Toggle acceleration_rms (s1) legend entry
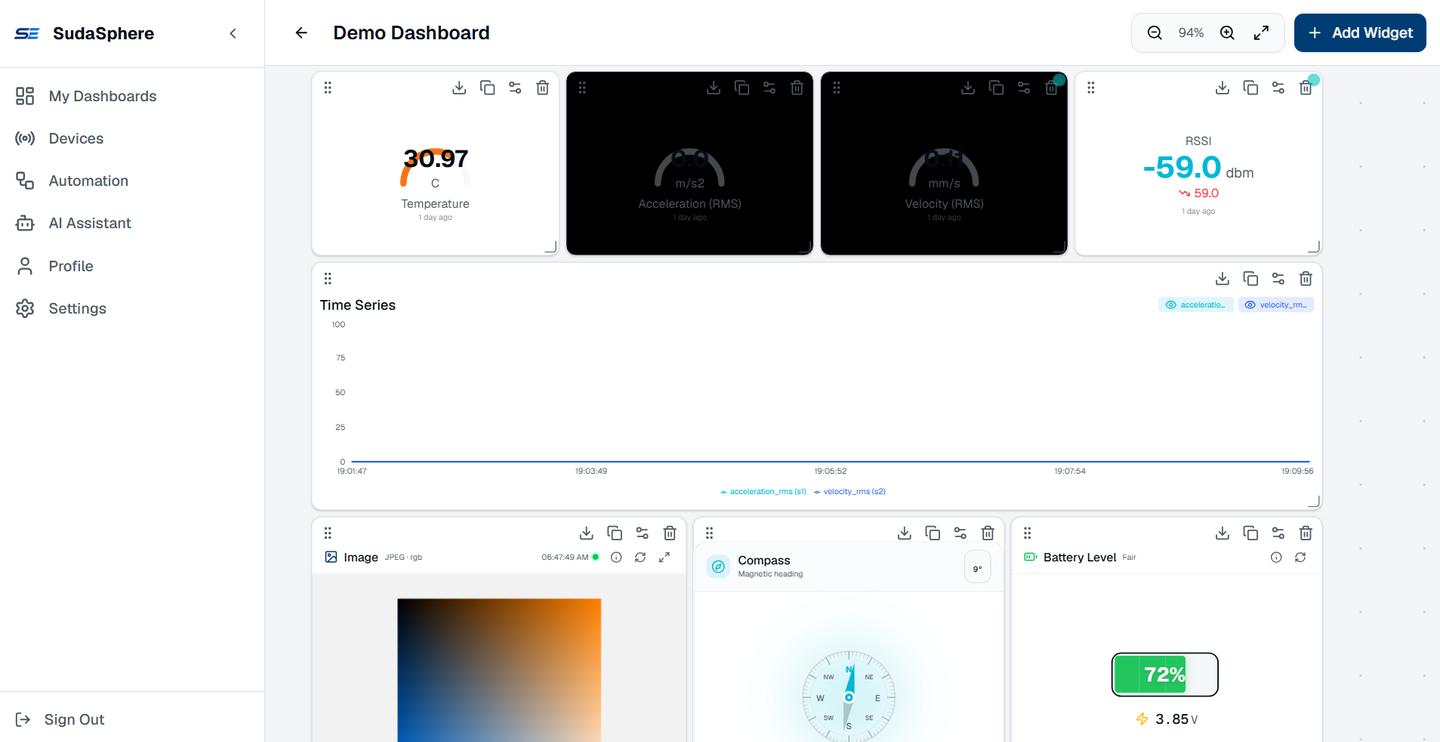 763,492
